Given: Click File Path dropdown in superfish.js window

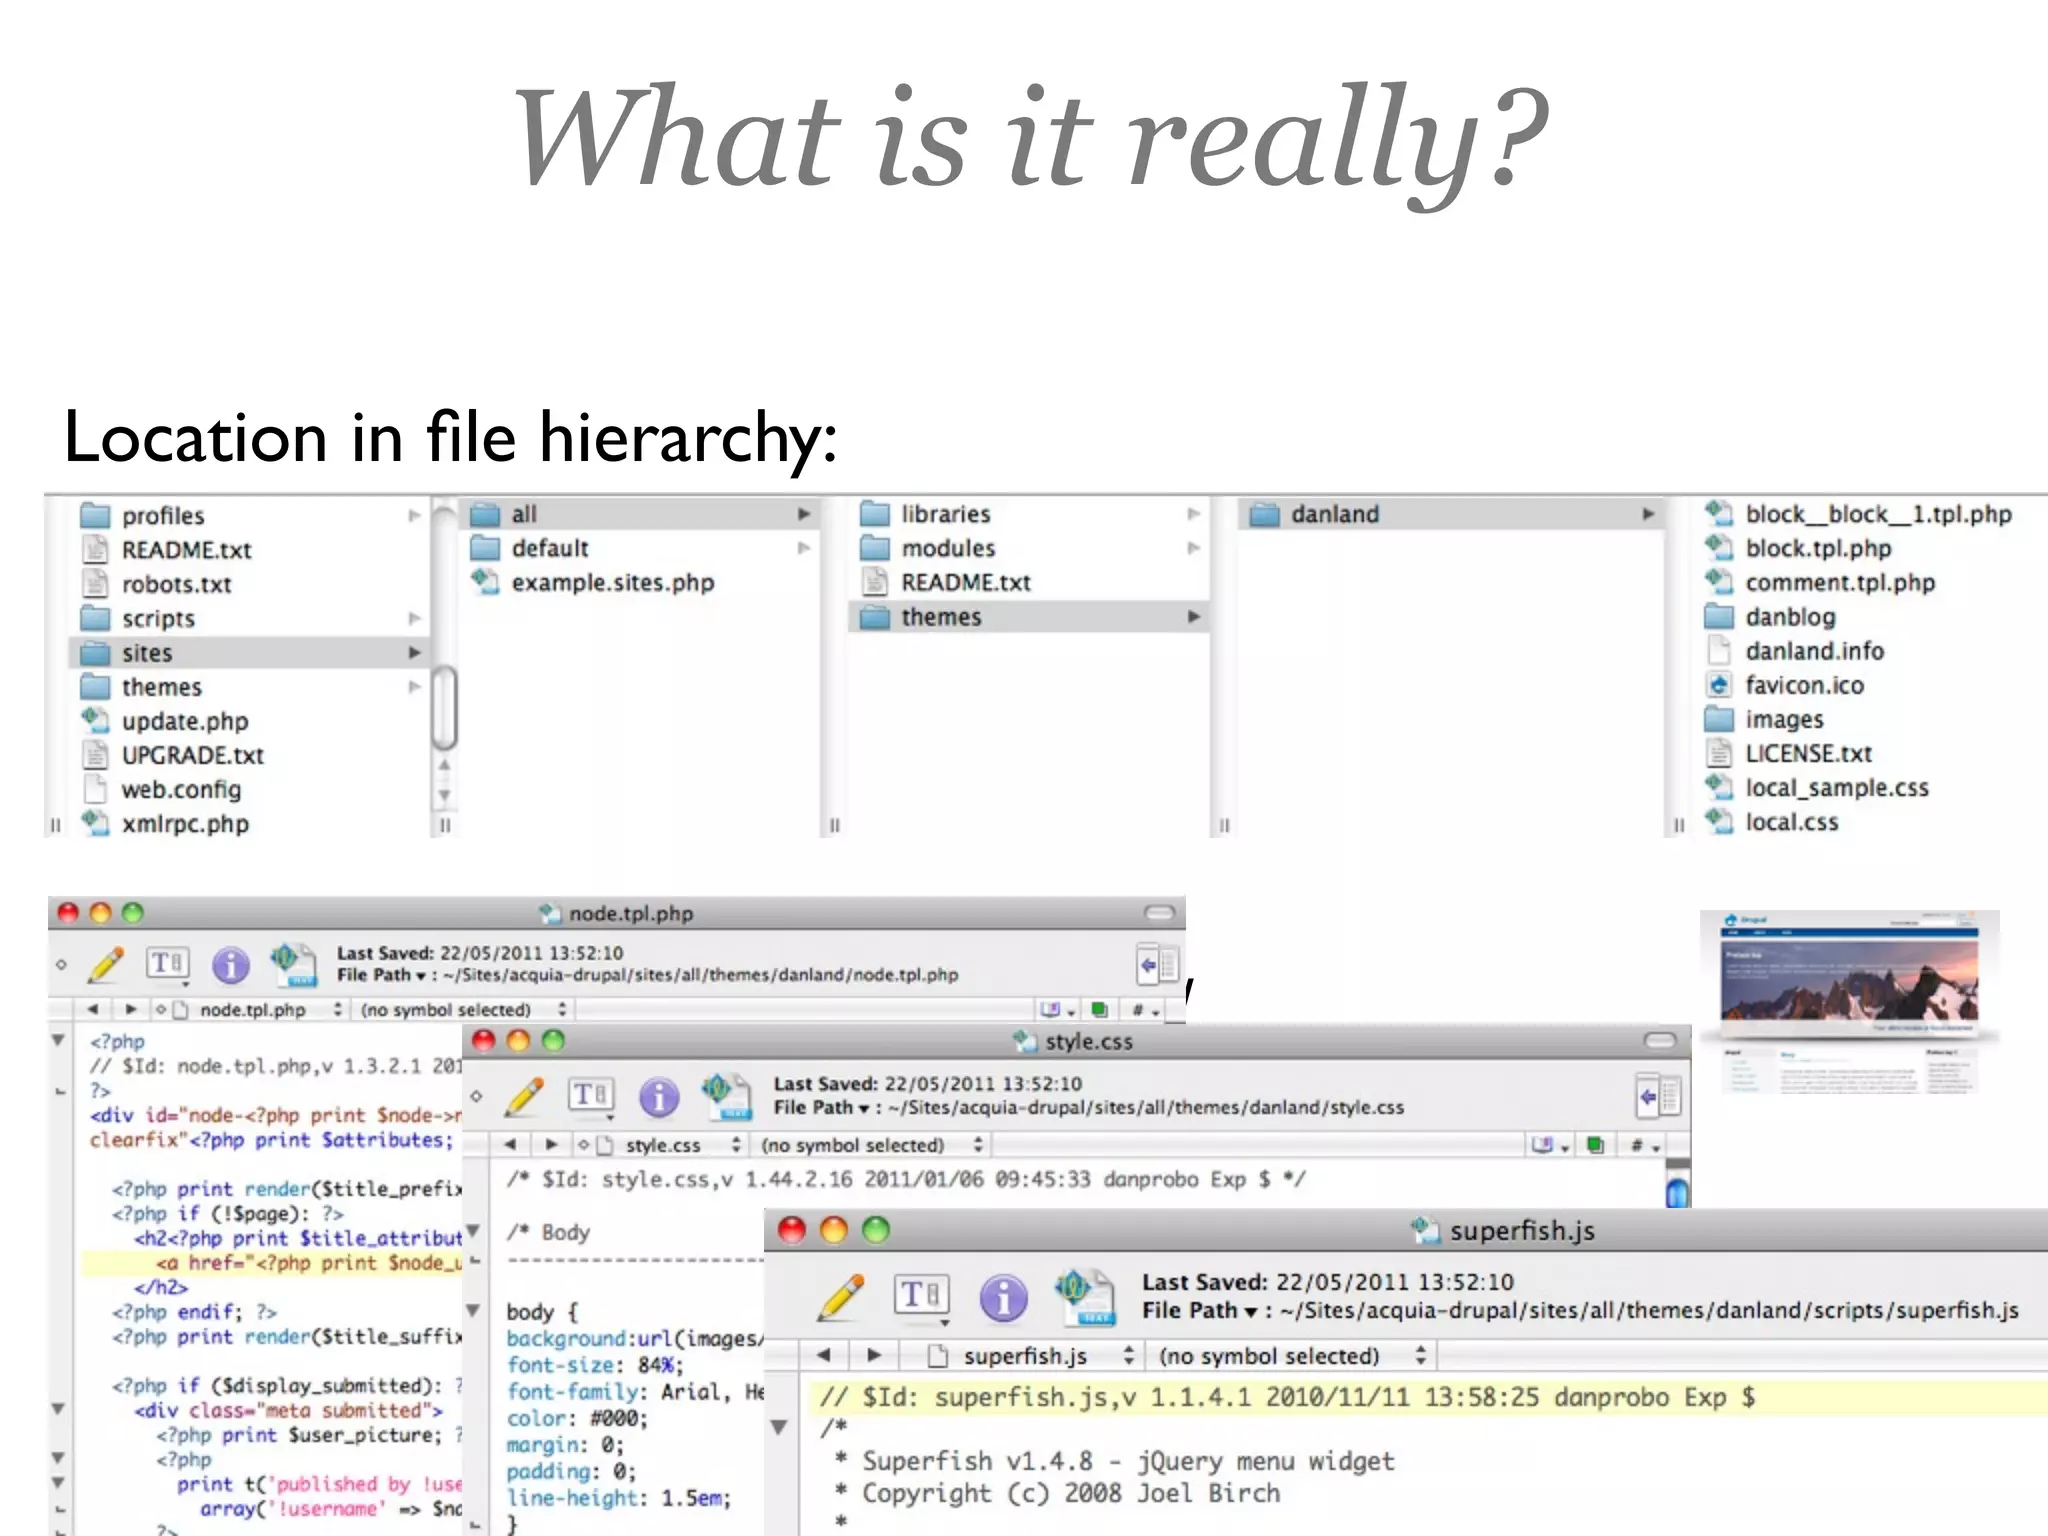Looking at the screenshot, I should tap(1200, 1310).
